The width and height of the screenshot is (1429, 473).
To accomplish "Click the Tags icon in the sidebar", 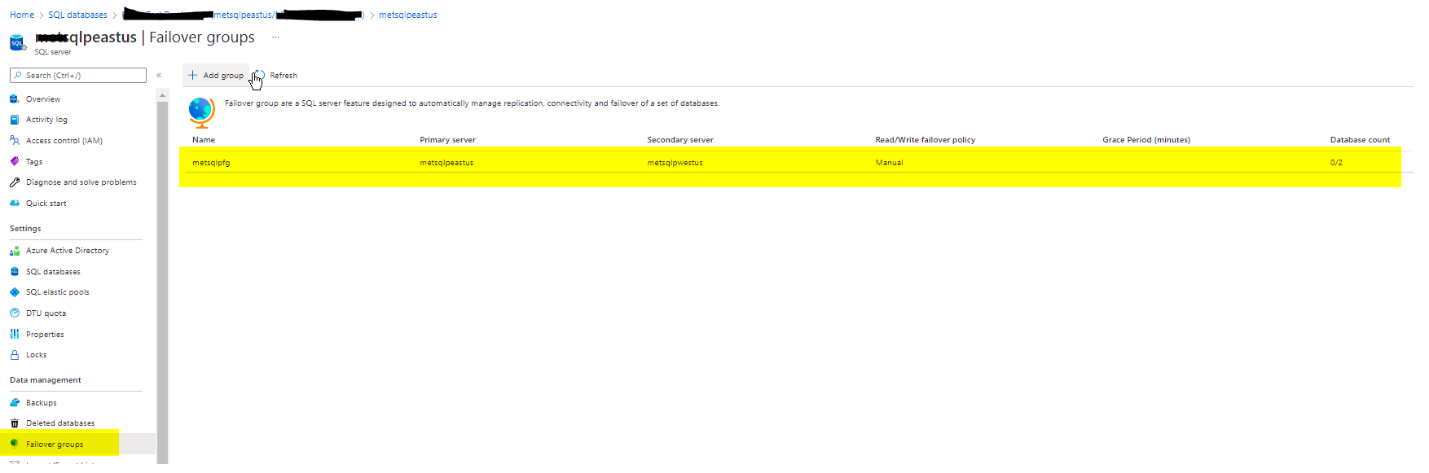I will click(14, 161).
